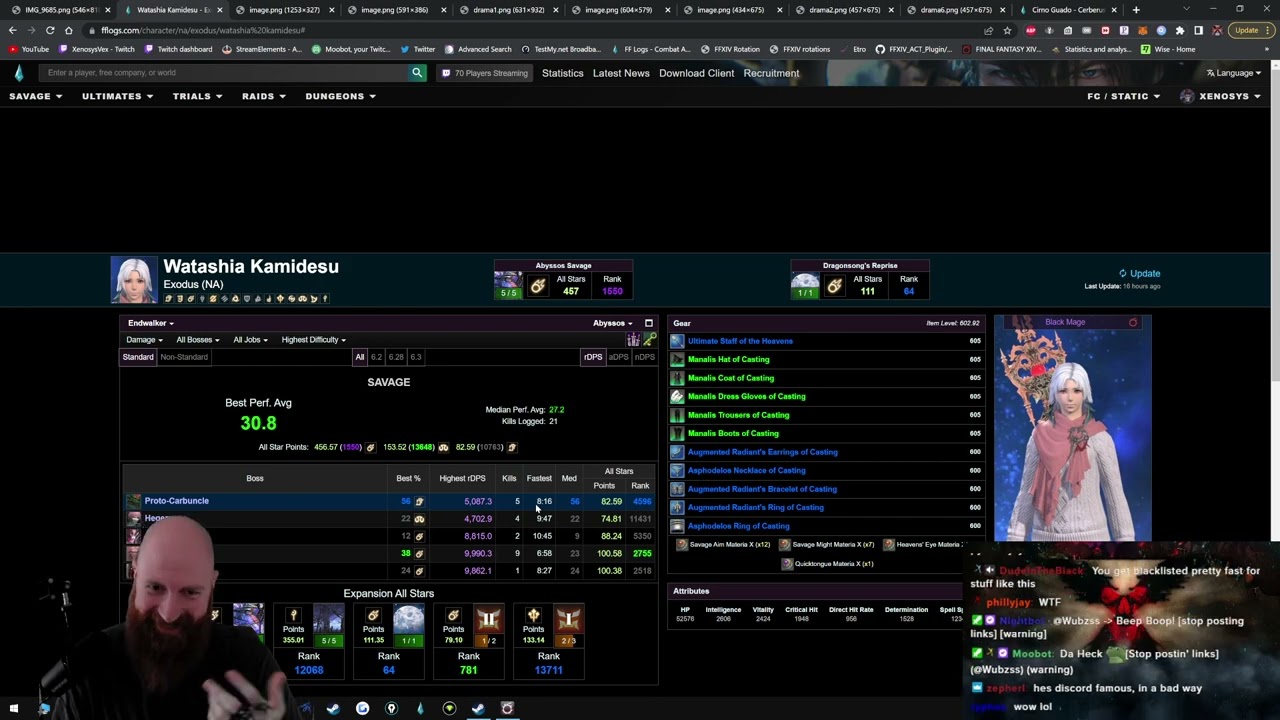Open the Endwalker expansion dropdown

(151, 323)
